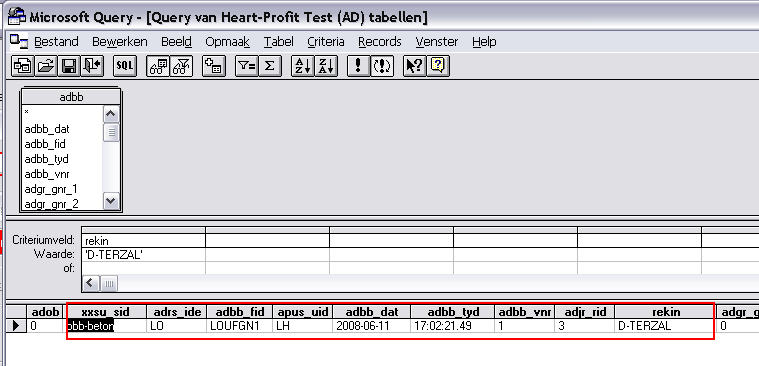The image size is (759, 366).
Task: Select adbb_vnr in the adbb field list
Action: click(x=46, y=174)
